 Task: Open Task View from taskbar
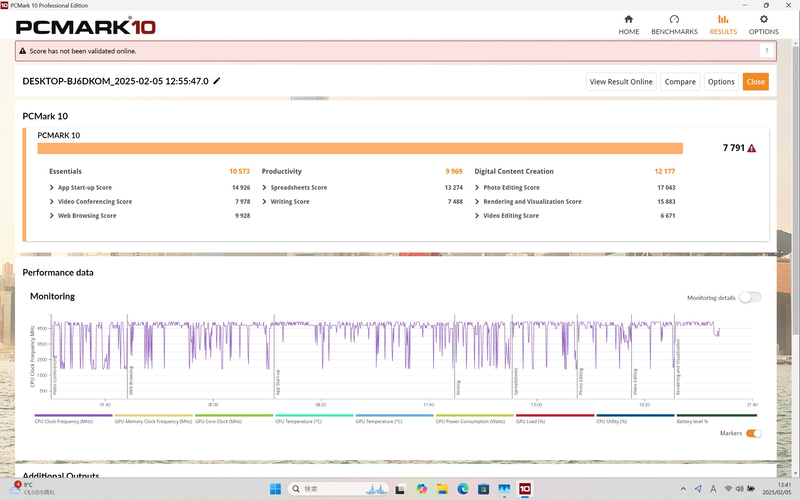(x=401, y=489)
